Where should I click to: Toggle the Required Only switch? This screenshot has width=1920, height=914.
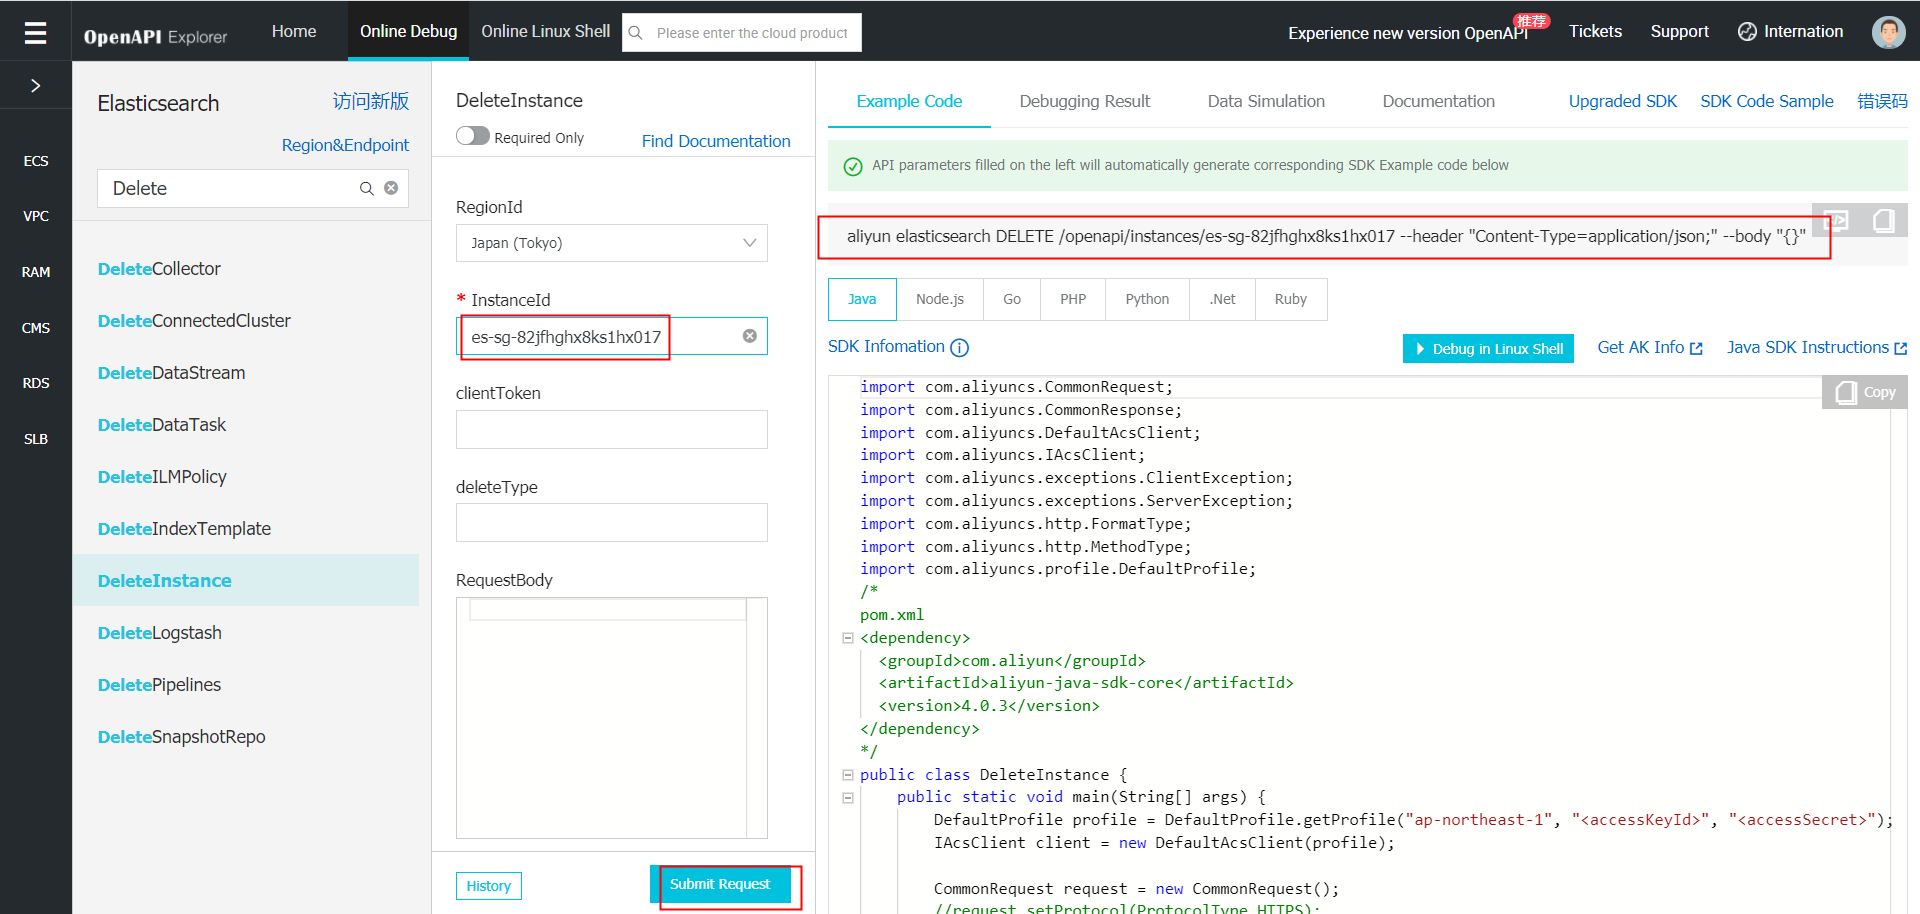(473, 136)
